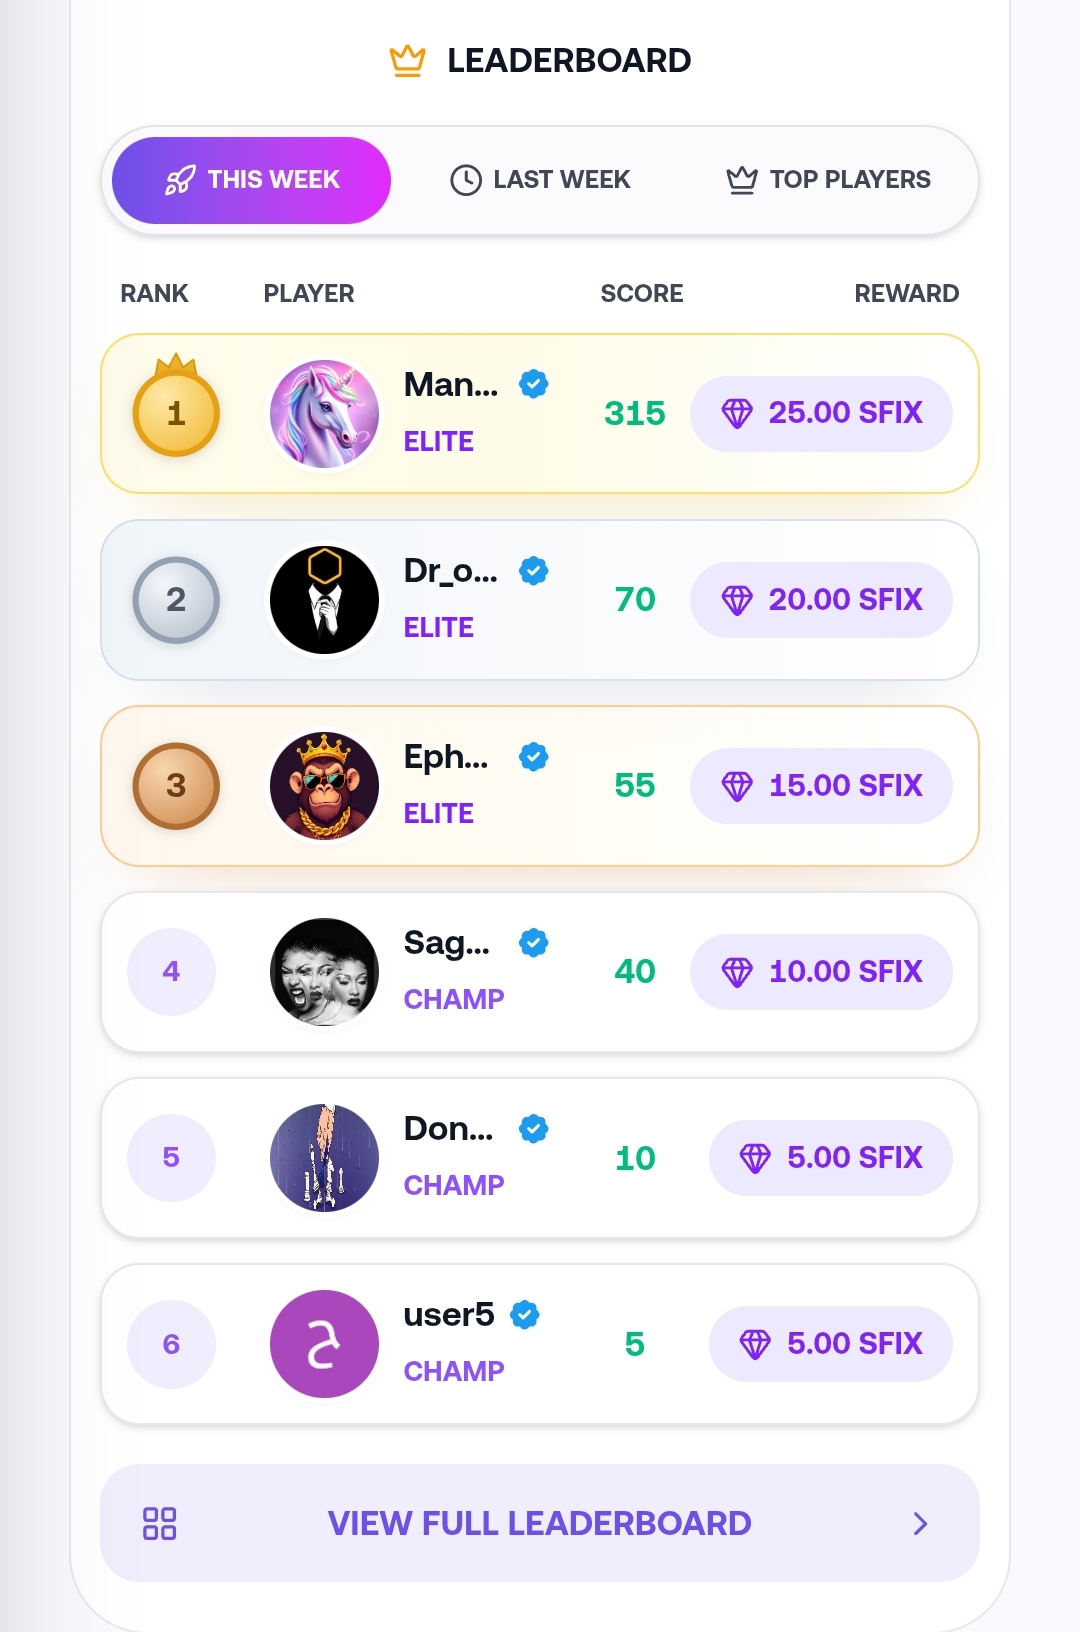The height and width of the screenshot is (1632, 1080).
Task: Click diamond icon in 10.00 SFIX reward
Action: click(737, 972)
